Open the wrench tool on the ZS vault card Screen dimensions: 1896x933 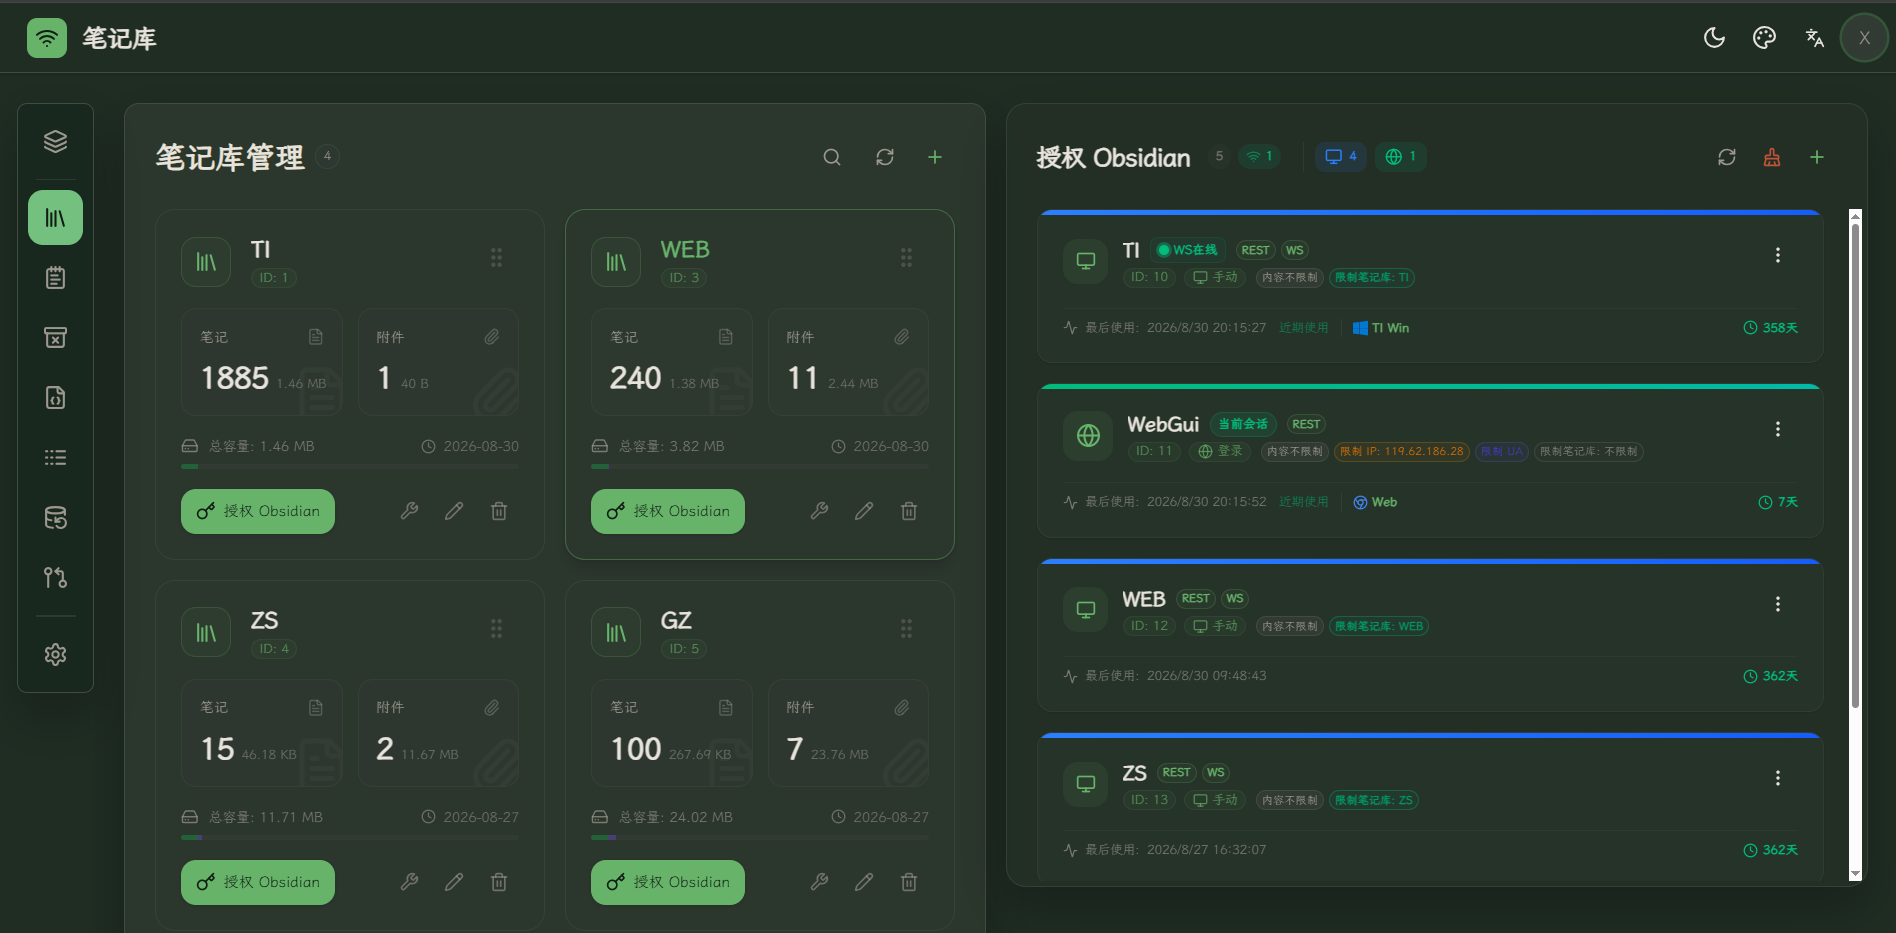[x=409, y=882]
